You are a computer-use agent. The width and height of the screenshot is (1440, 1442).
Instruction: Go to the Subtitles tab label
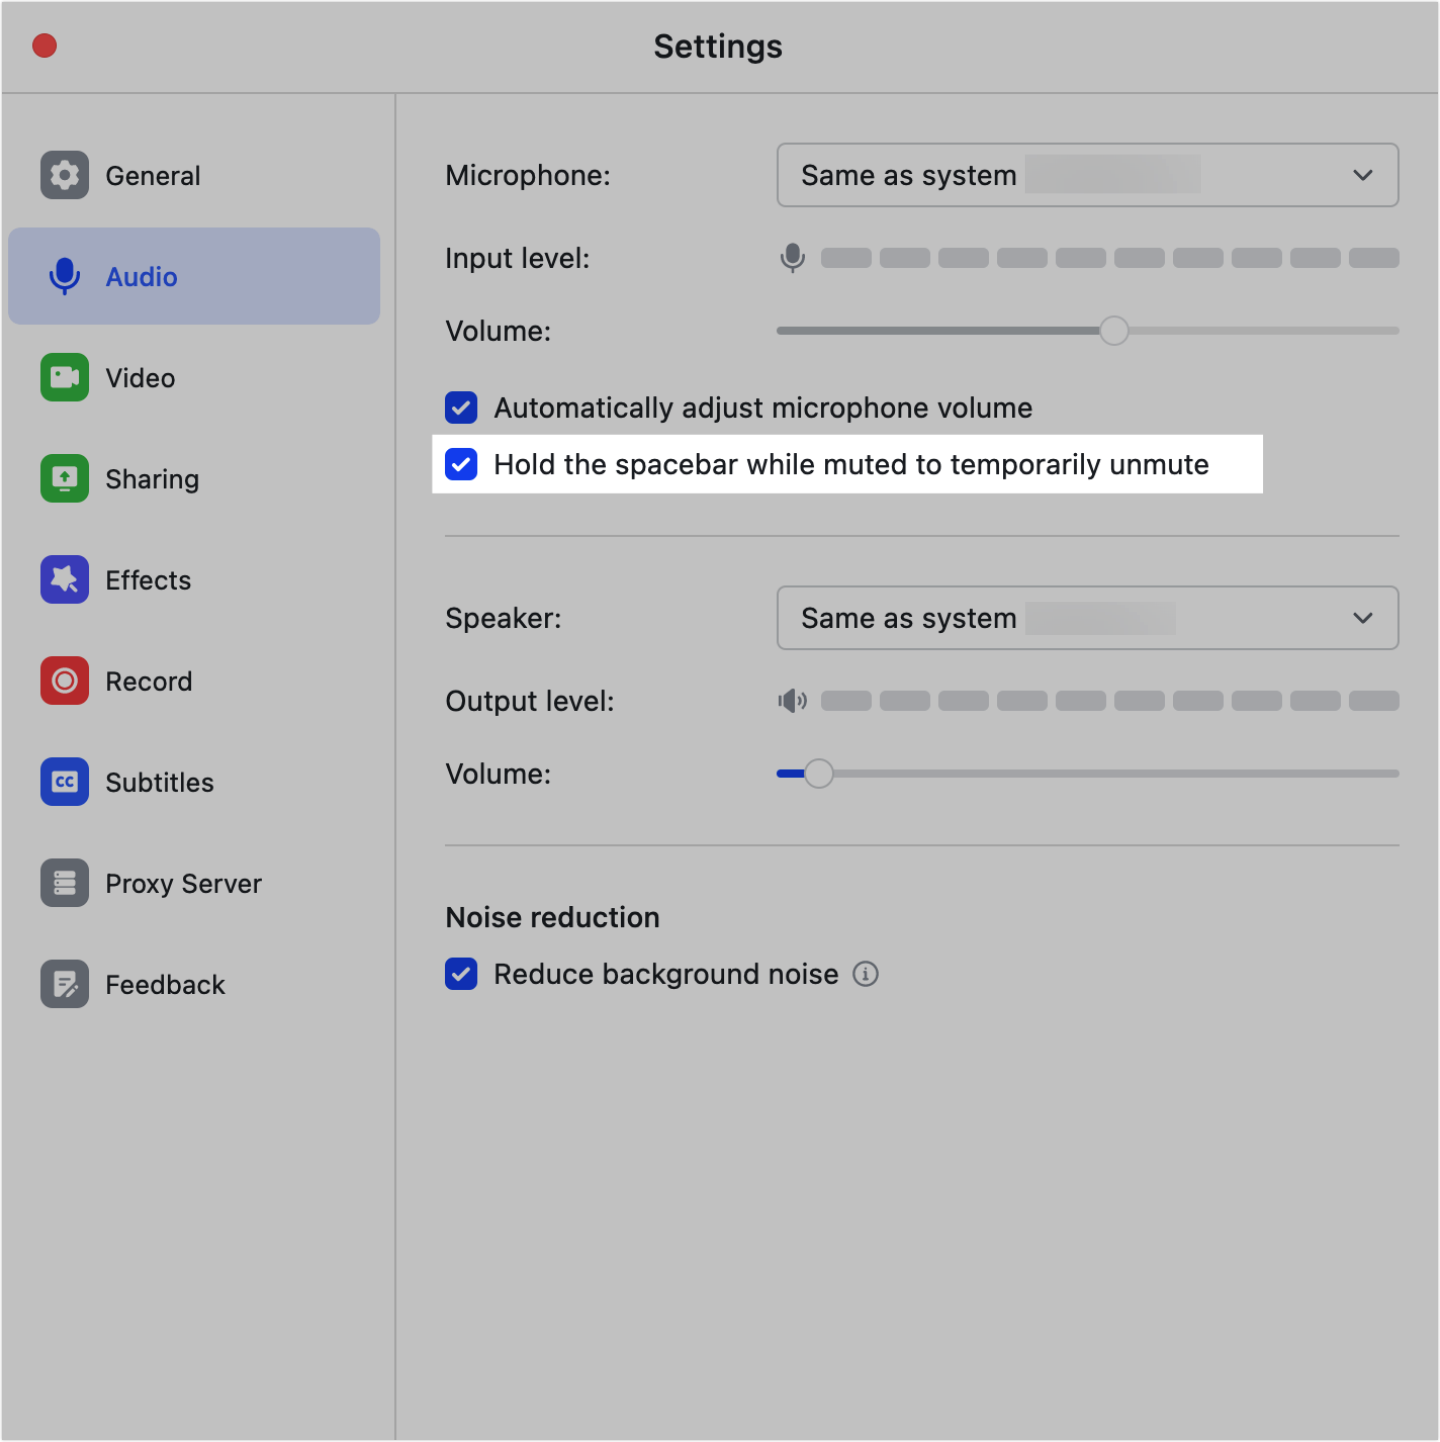pyautogui.click(x=160, y=782)
